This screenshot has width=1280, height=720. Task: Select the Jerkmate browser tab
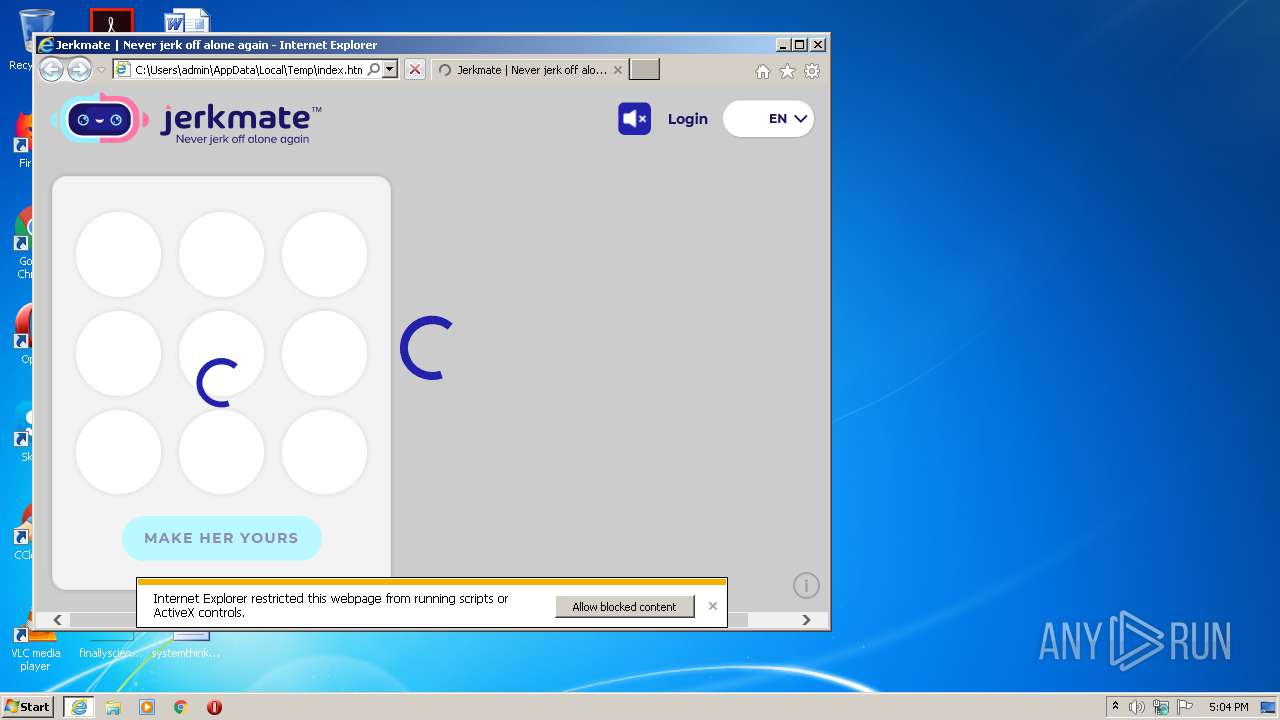click(530, 70)
